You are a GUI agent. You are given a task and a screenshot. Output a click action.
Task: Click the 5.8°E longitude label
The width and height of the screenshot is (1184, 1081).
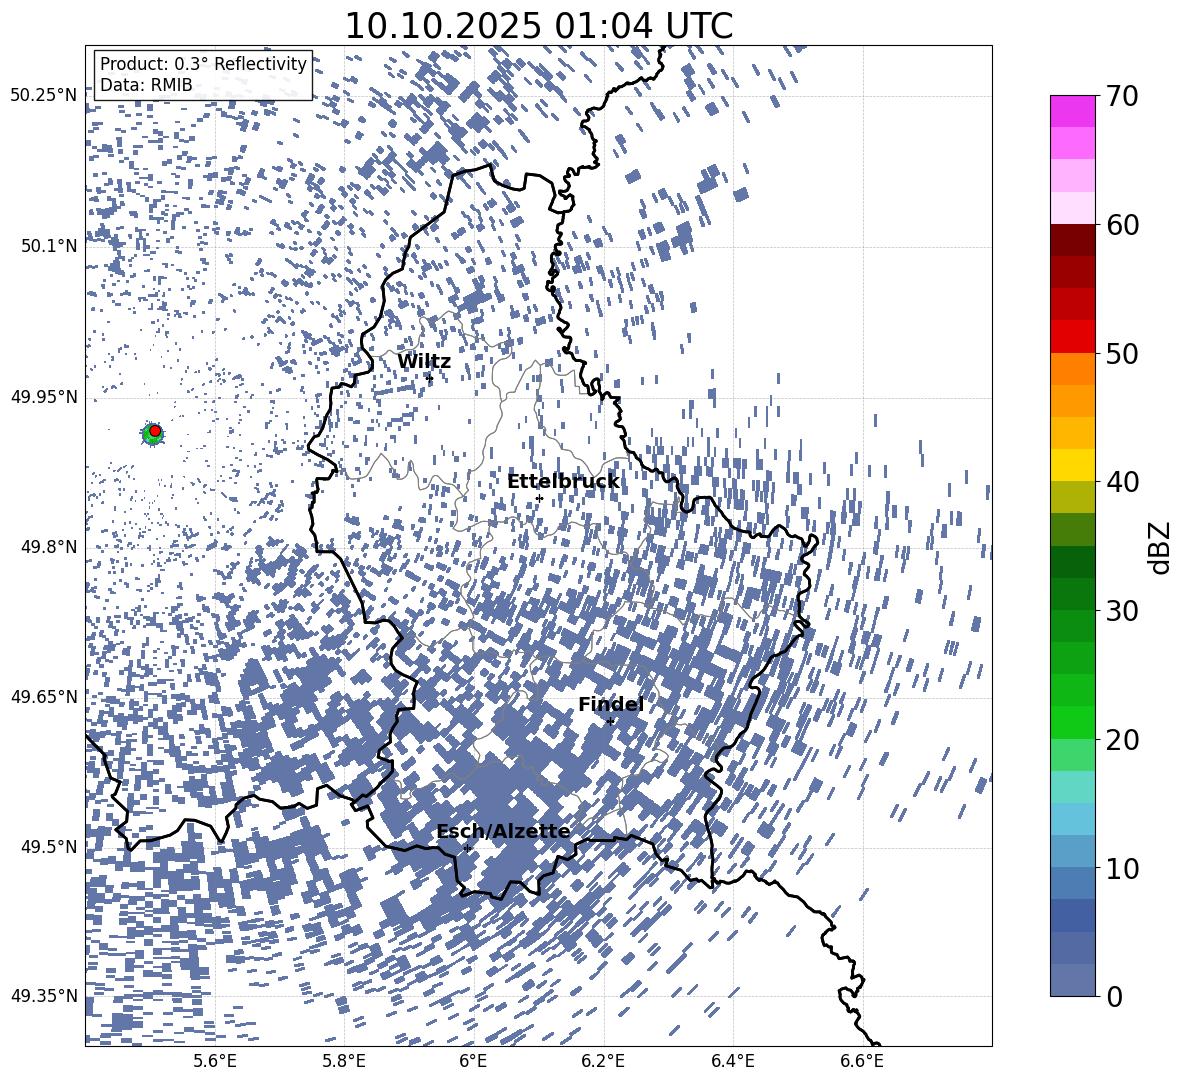344,1061
